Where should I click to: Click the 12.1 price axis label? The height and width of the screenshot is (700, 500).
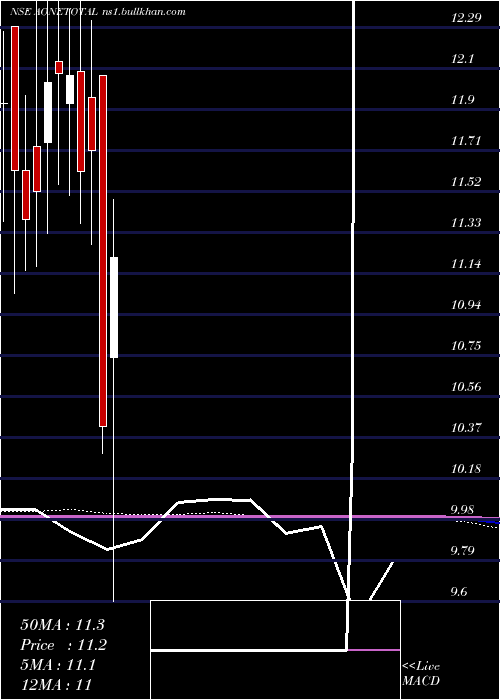click(462, 59)
